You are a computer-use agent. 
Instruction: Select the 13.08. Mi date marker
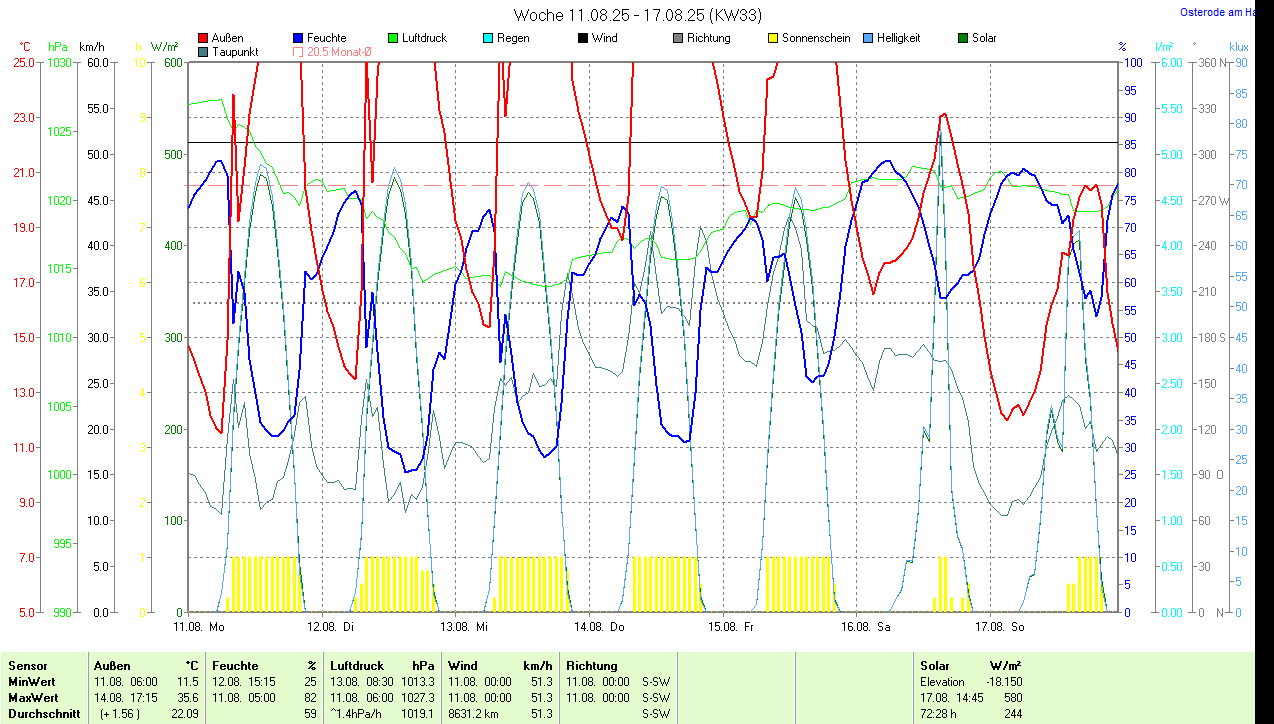[464, 627]
